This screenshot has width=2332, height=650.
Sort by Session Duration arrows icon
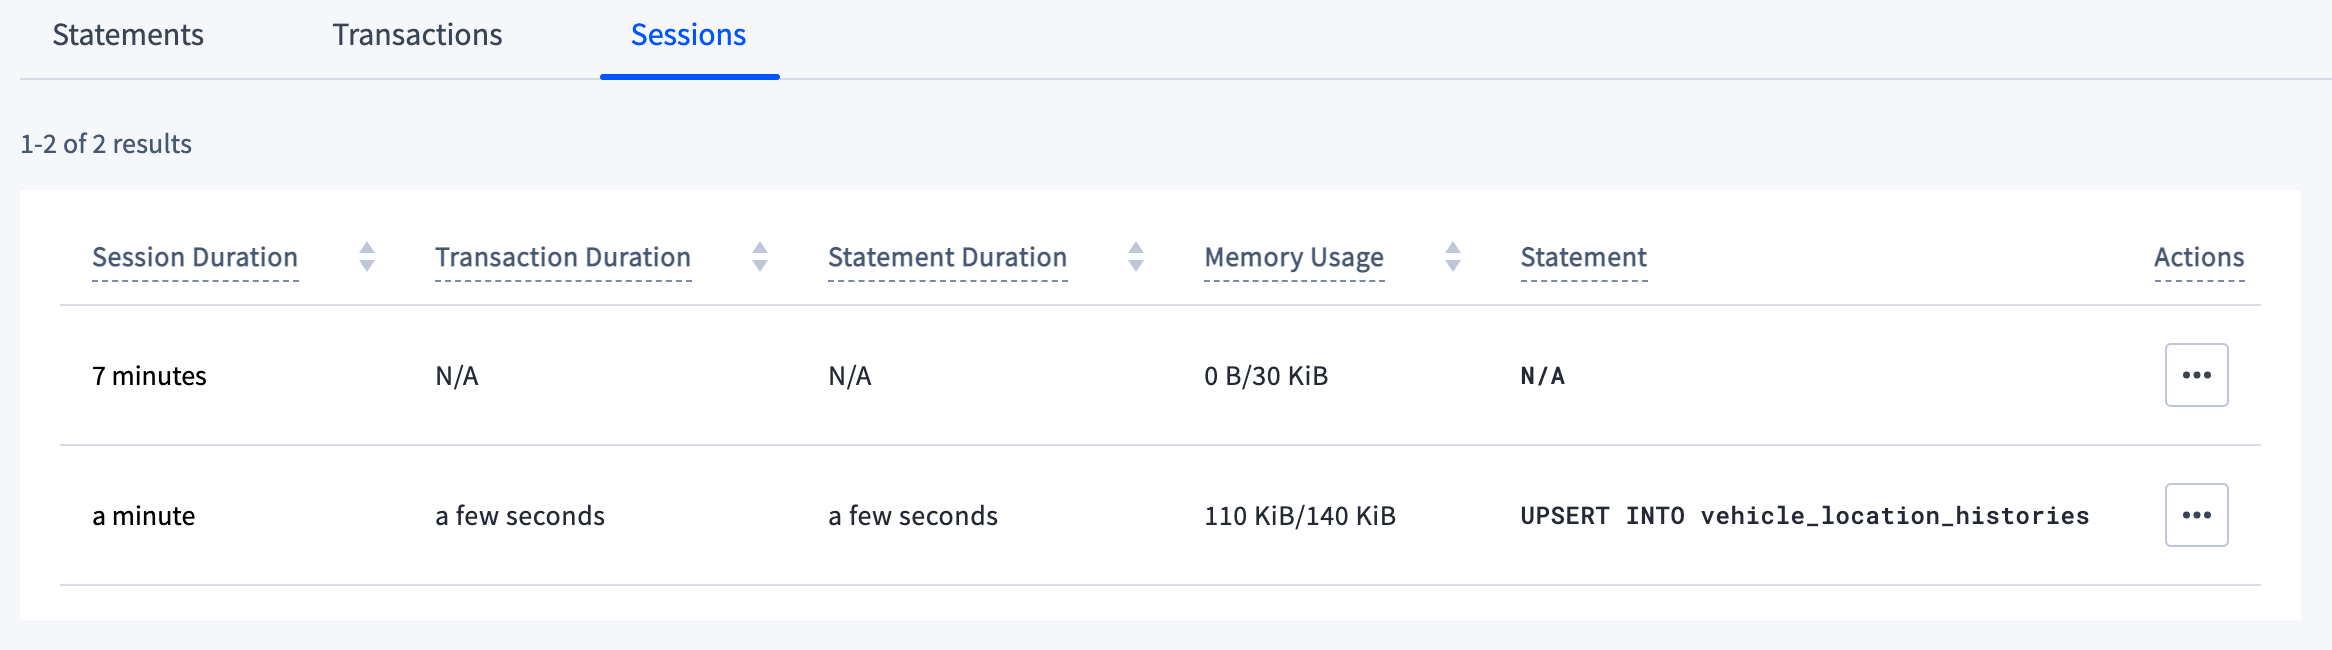point(367,257)
